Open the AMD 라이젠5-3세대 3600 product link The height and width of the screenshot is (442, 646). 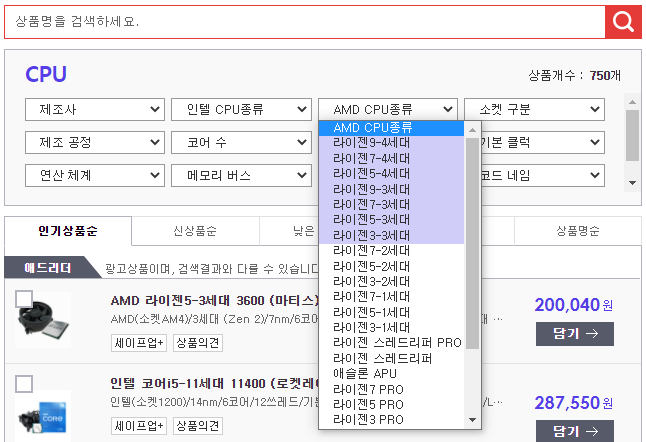pyautogui.click(x=214, y=301)
